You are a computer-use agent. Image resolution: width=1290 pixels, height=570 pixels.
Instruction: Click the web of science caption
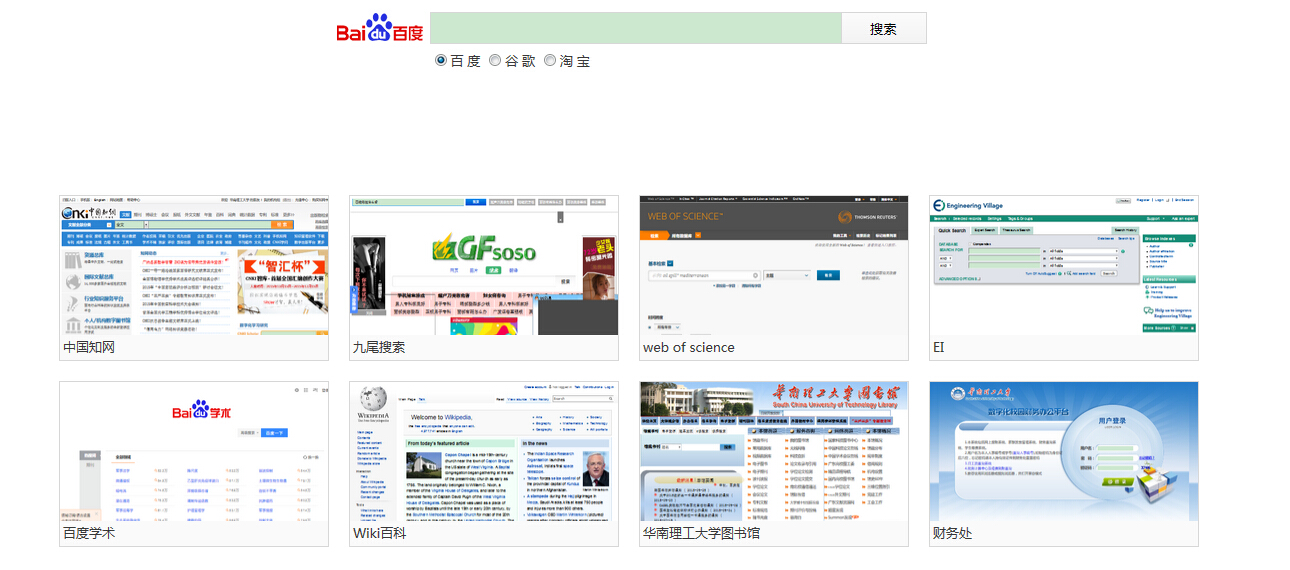(x=689, y=348)
